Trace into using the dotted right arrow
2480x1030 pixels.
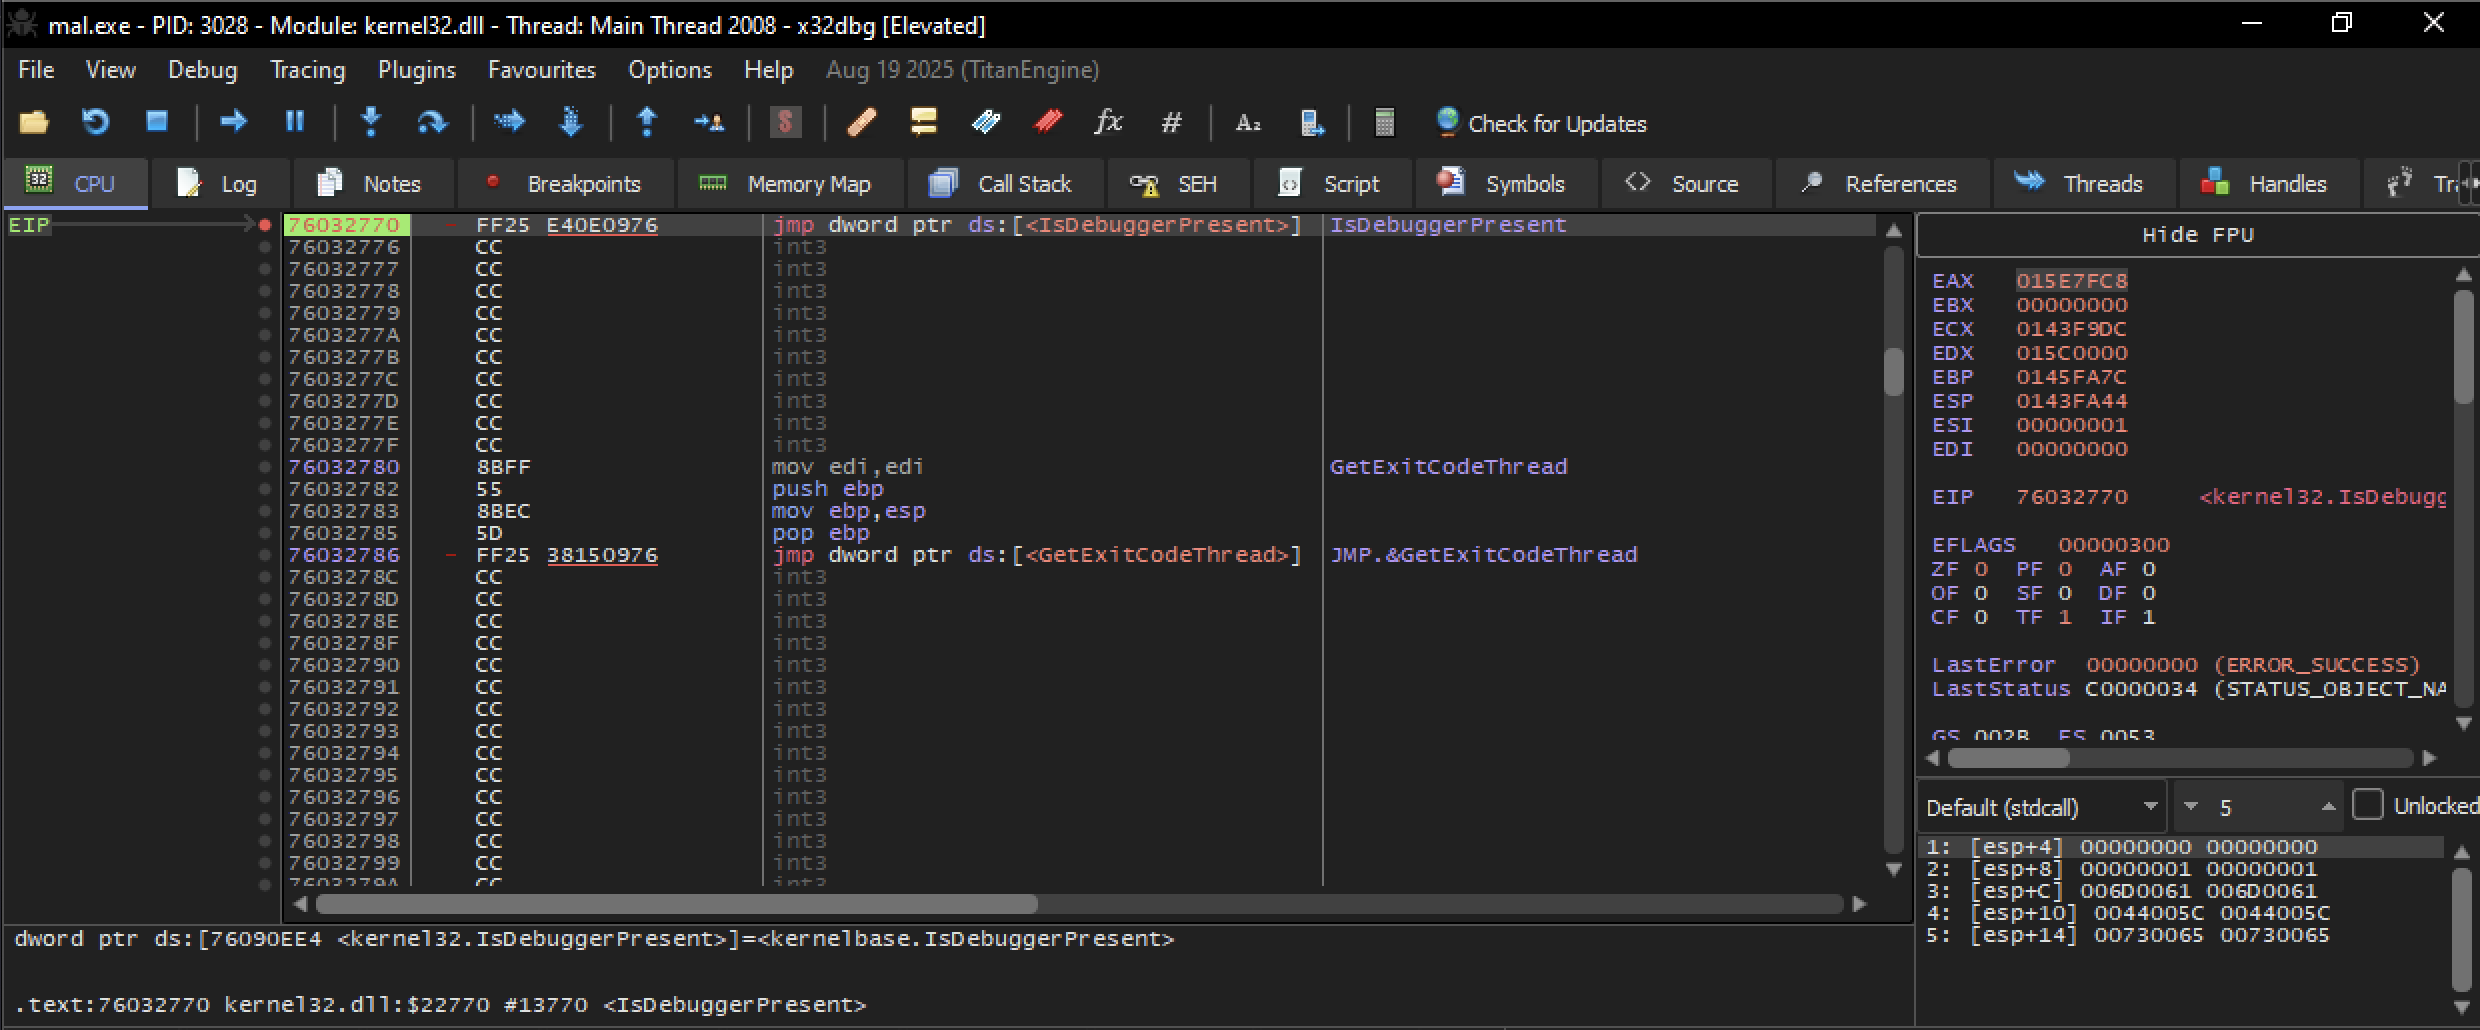[509, 121]
